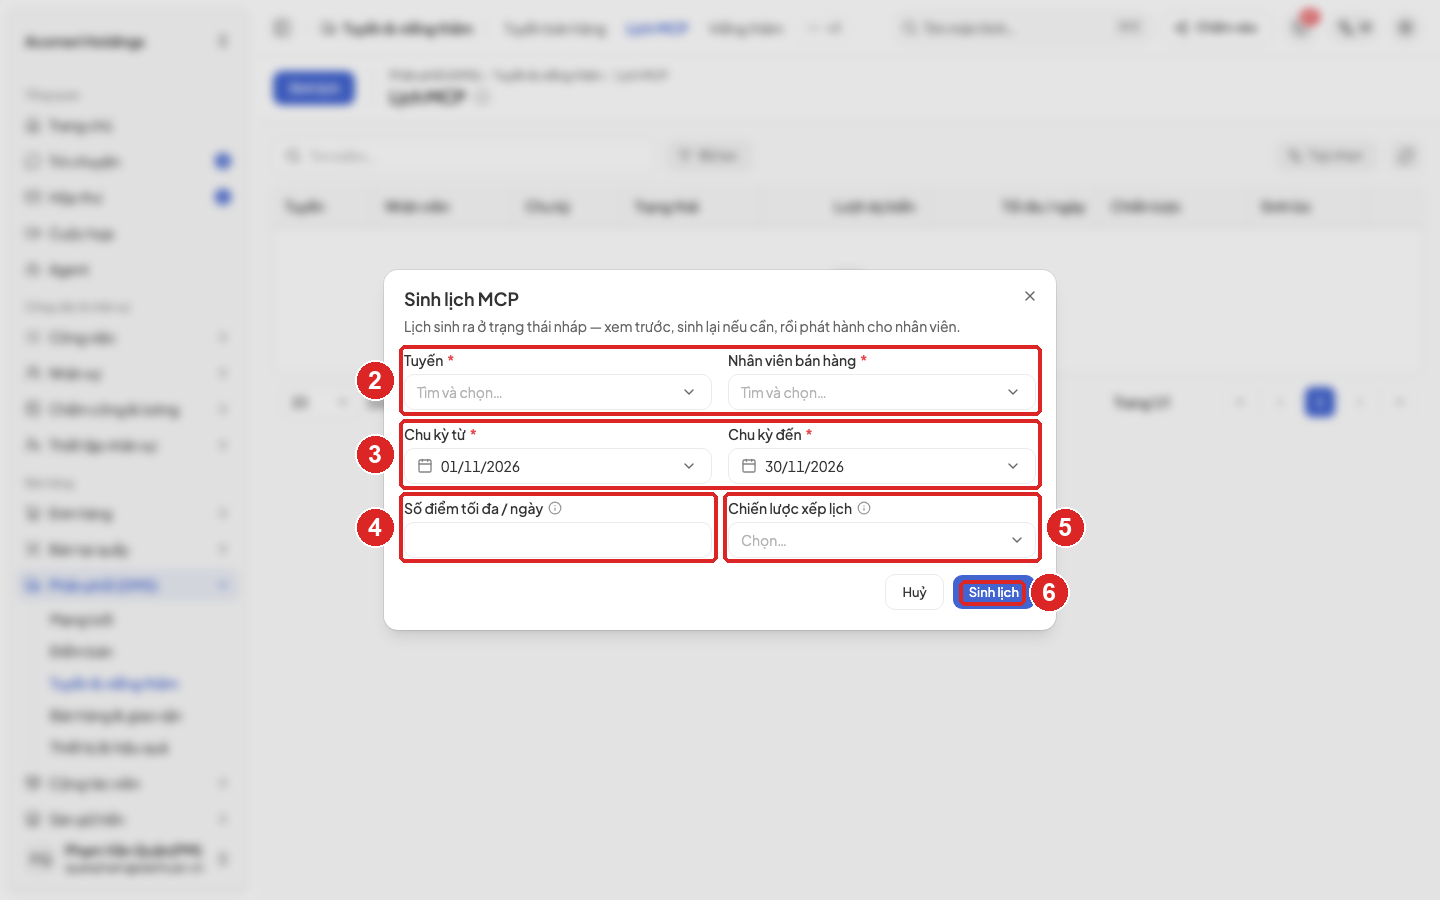The image size is (1440, 900).
Task: Select the dialog title 'Sinh lịch MCP'
Action: pyautogui.click(x=461, y=299)
